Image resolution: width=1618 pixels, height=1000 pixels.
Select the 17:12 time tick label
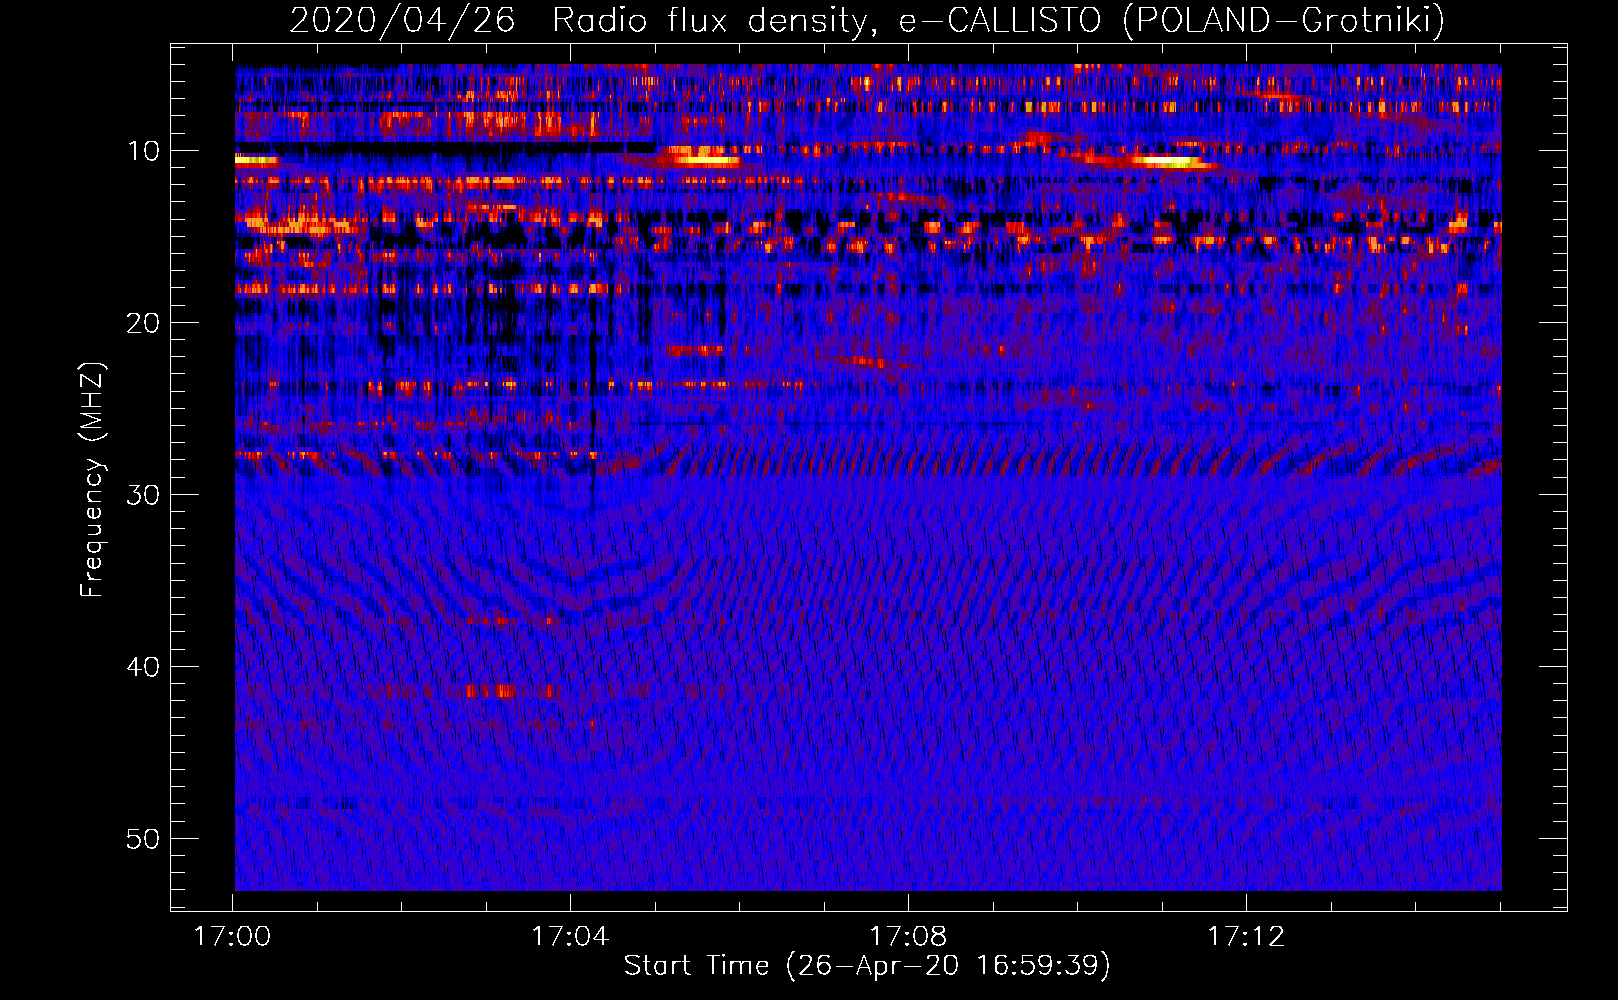[x=1246, y=937]
